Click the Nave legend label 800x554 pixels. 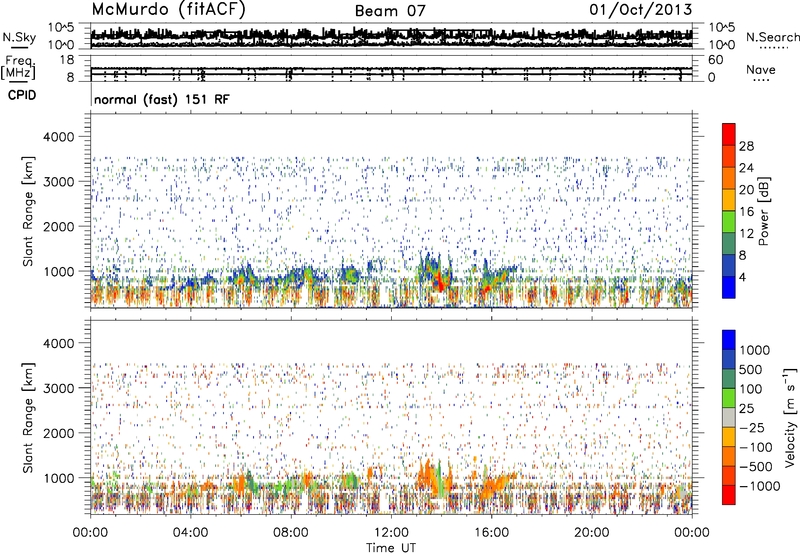click(x=761, y=69)
